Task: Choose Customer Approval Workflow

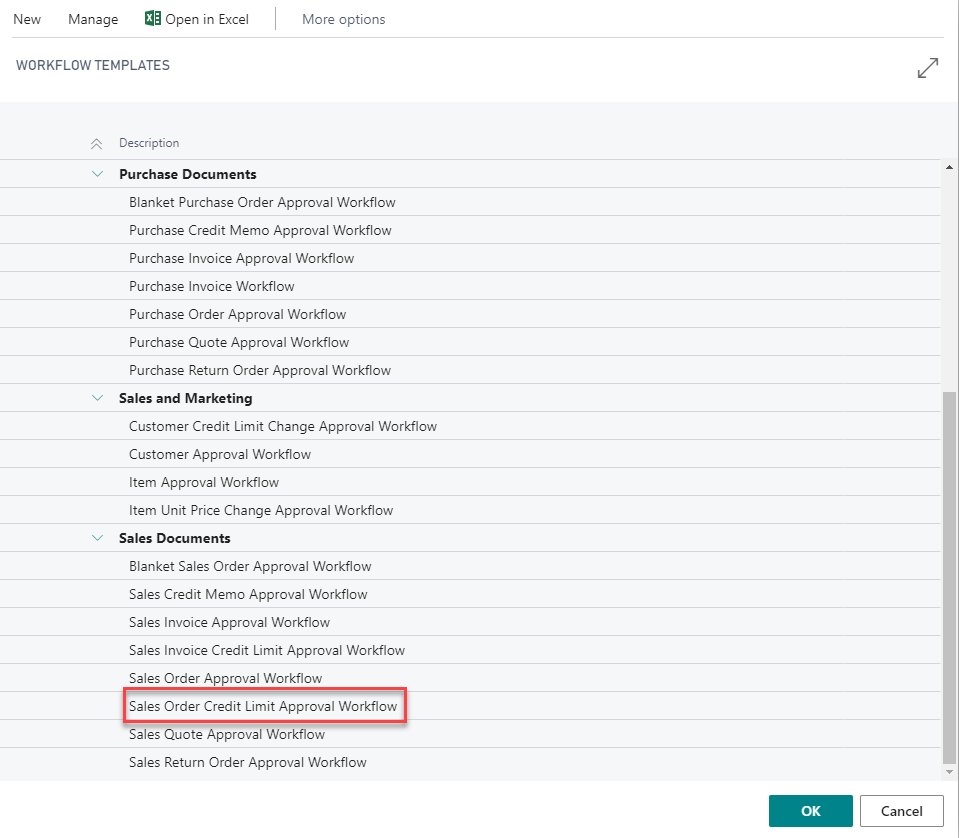Action: click(220, 454)
